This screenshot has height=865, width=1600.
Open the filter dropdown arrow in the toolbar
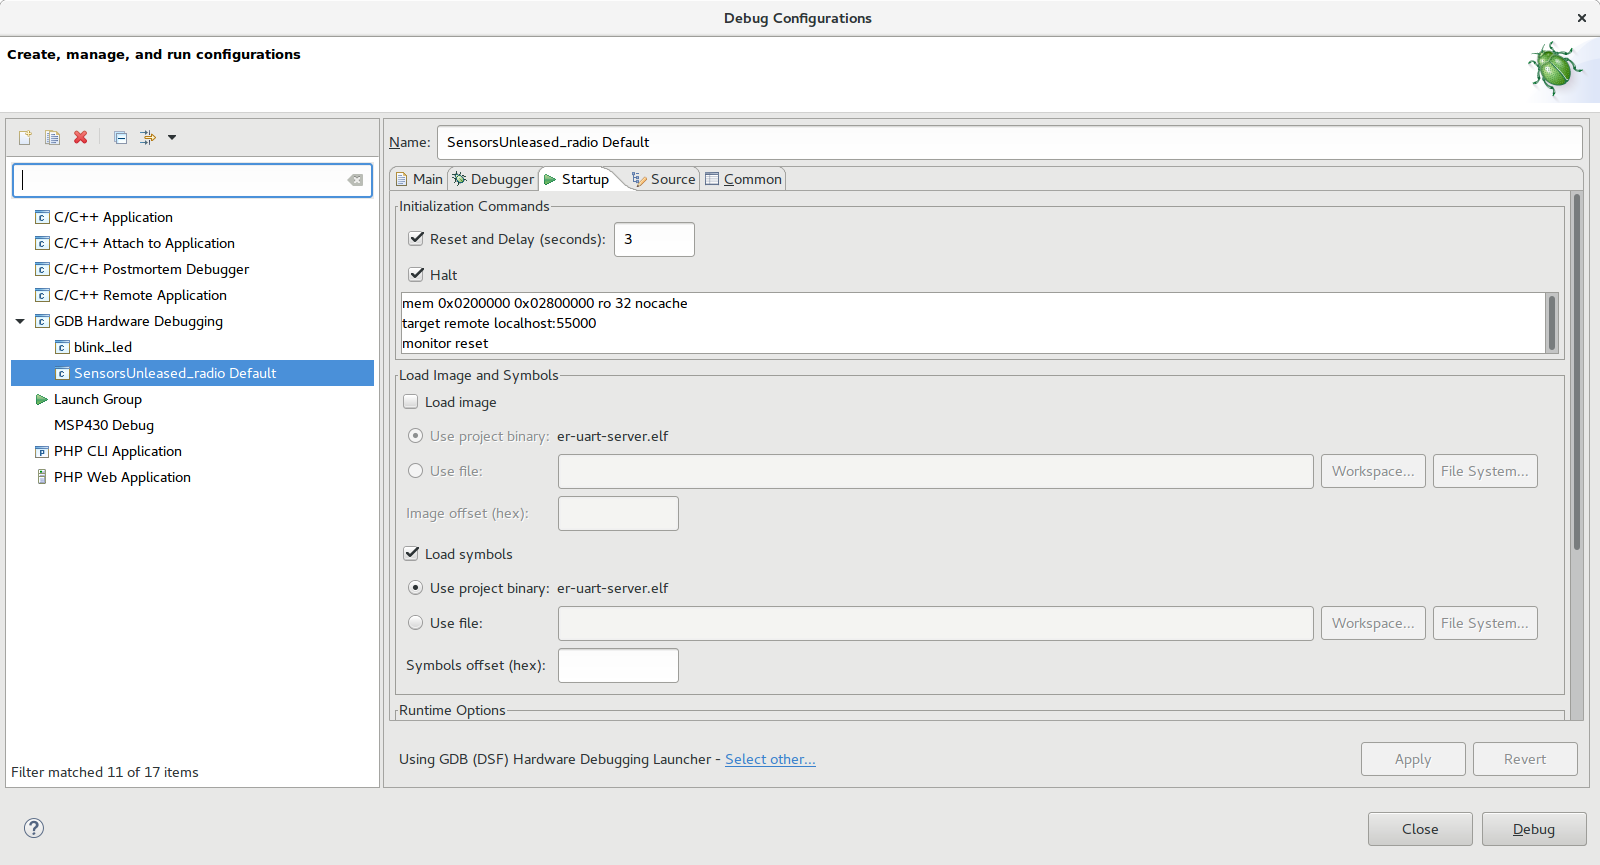coord(172,137)
